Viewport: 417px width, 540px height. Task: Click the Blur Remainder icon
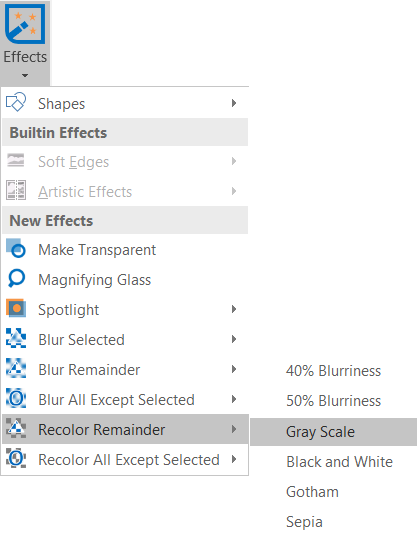(x=16, y=368)
